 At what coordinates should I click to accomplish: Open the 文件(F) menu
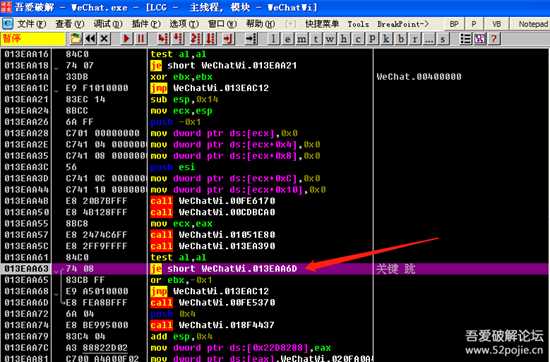[32, 24]
